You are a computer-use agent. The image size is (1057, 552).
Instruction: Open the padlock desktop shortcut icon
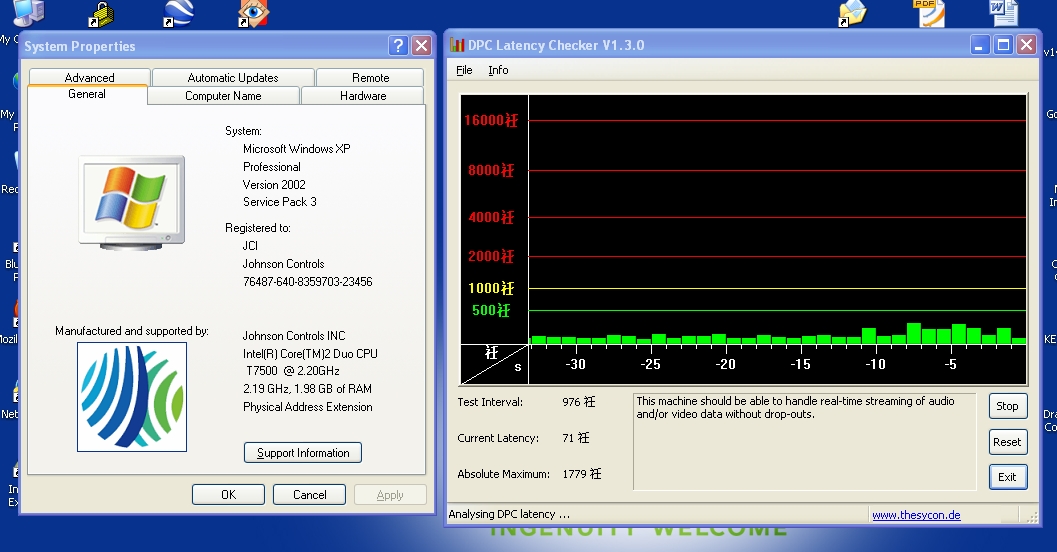pyautogui.click(x=100, y=13)
